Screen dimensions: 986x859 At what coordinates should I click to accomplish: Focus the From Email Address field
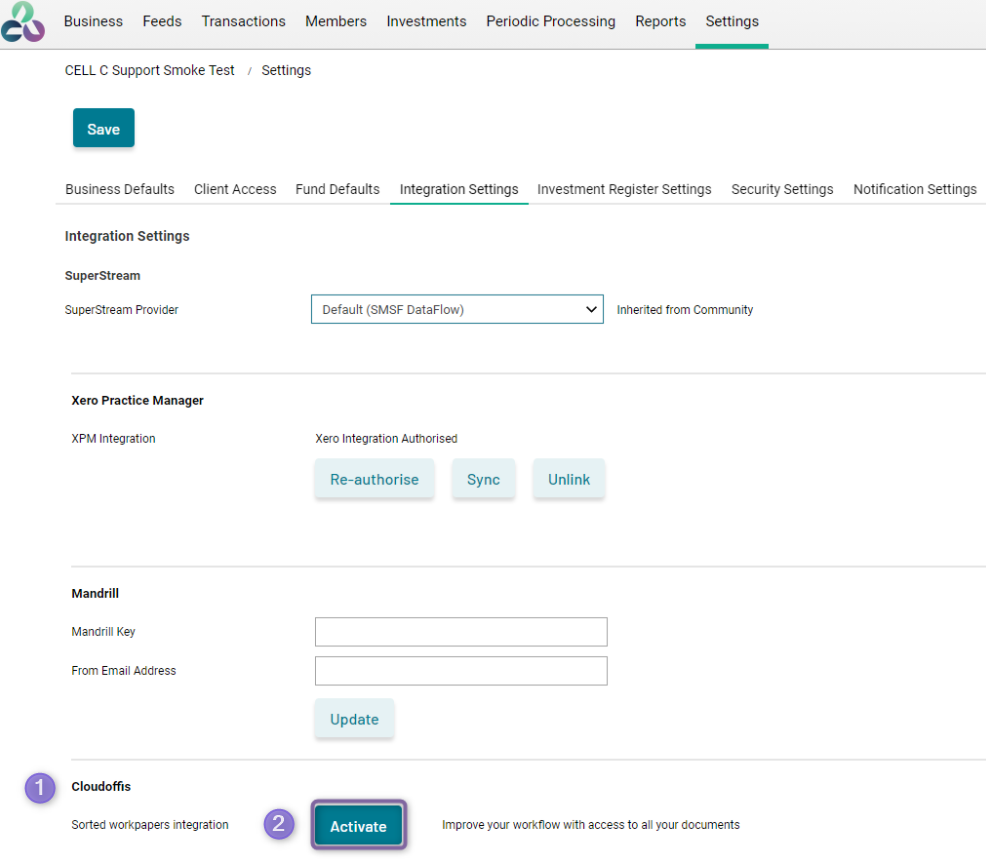[461, 671]
